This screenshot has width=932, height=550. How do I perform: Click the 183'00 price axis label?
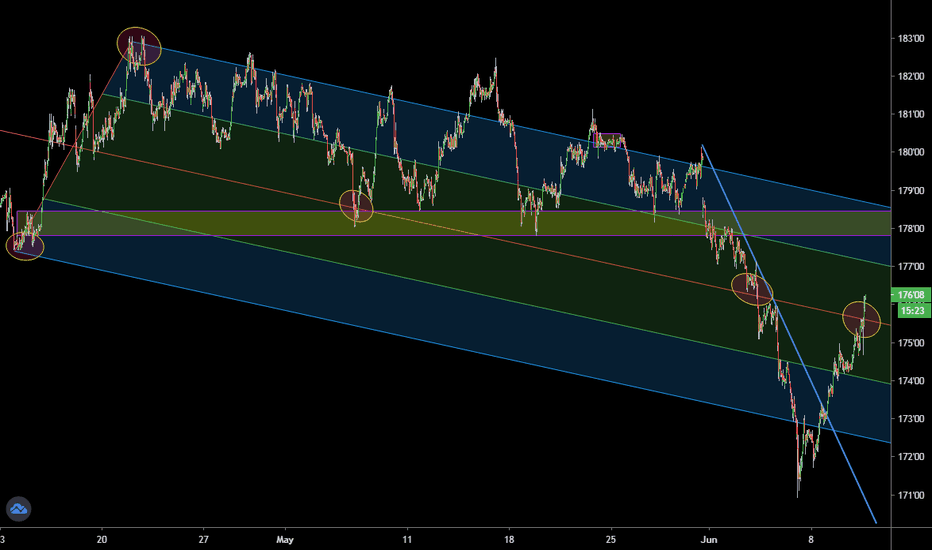(x=911, y=39)
